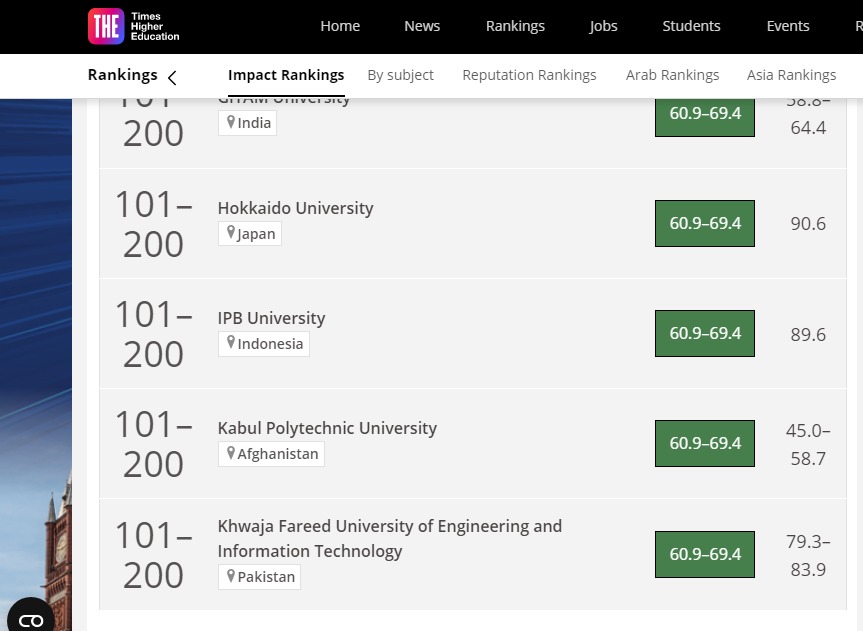Click the Times Higher Education logo
The width and height of the screenshot is (863, 631).
[133, 26]
